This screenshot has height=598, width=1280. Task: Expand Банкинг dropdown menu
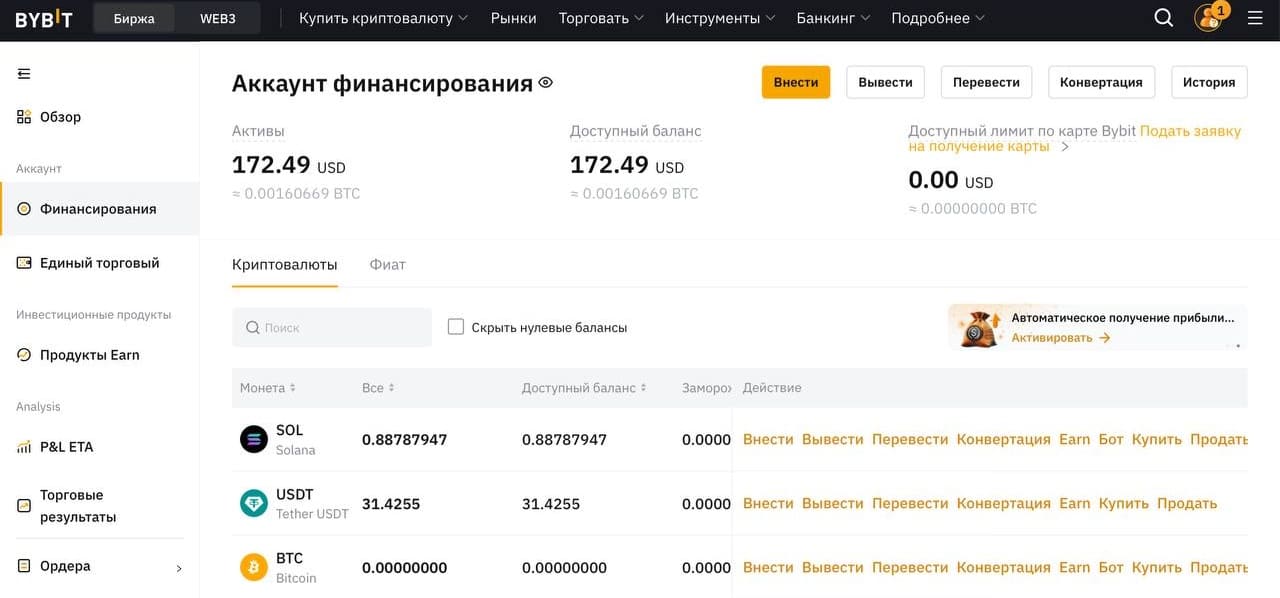pyautogui.click(x=833, y=18)
